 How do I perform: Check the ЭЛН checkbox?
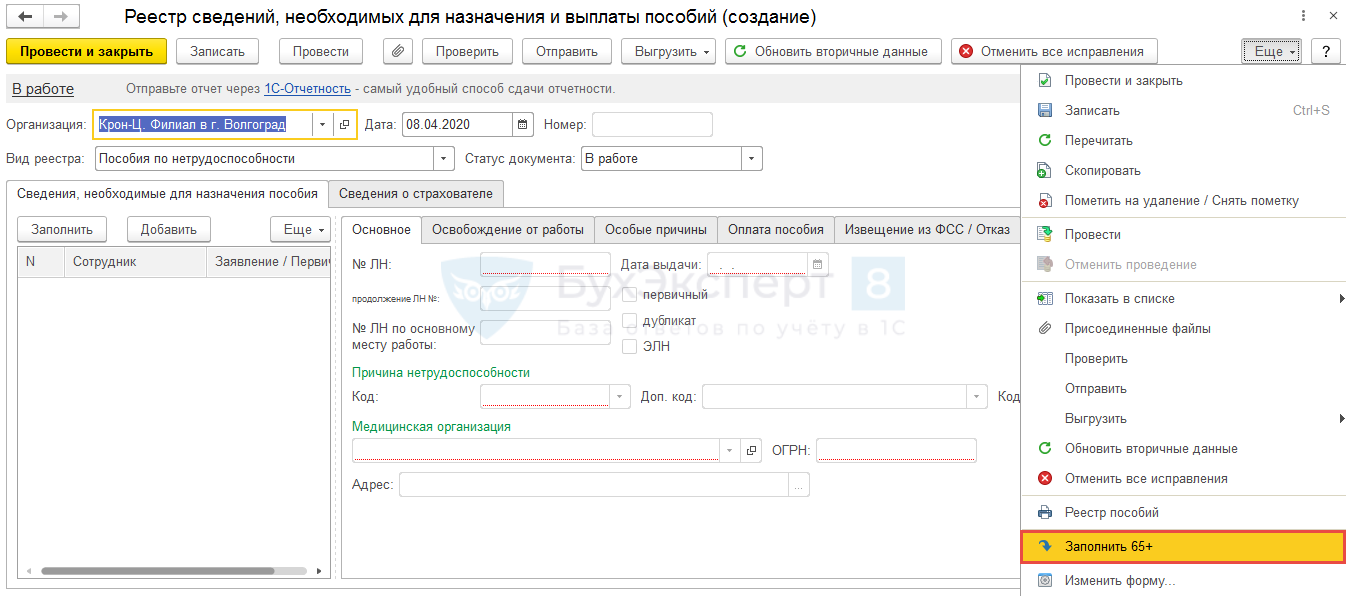point(630,347)
